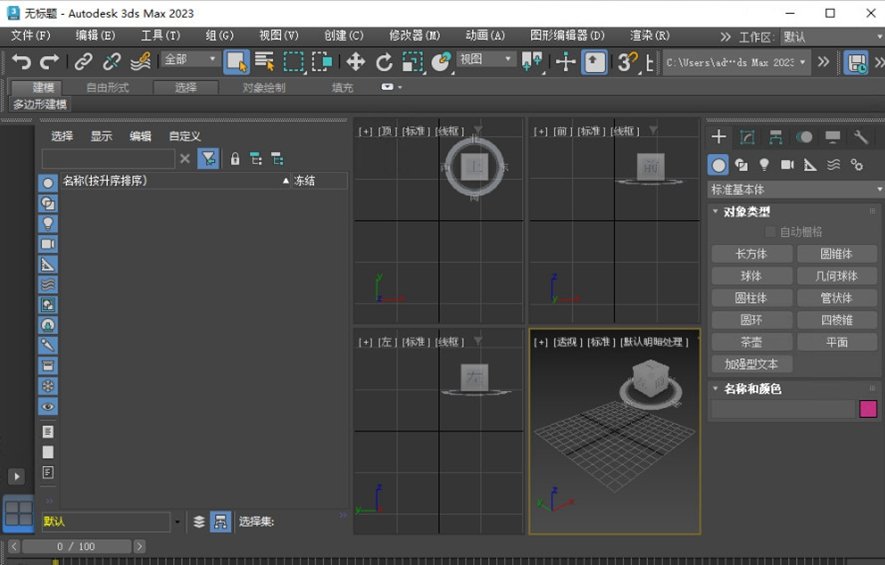Click Bind to Space Warp icon
Image resolution: width=885 pixels, height=565 pixels.
coord(140,62)
